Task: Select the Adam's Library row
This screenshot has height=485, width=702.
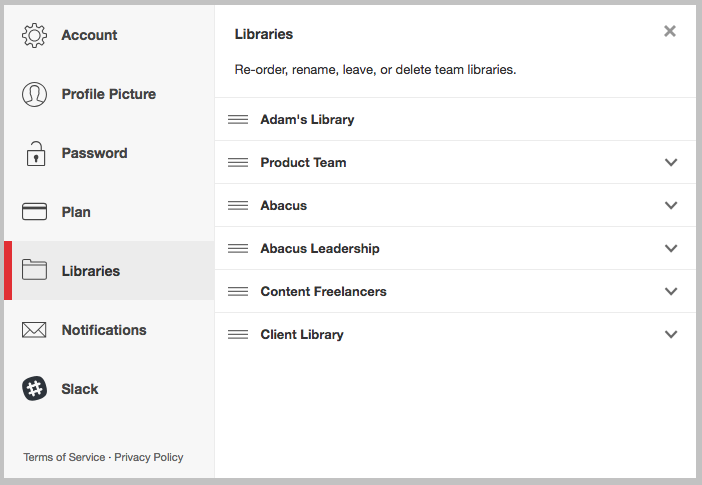Action: 455,120
